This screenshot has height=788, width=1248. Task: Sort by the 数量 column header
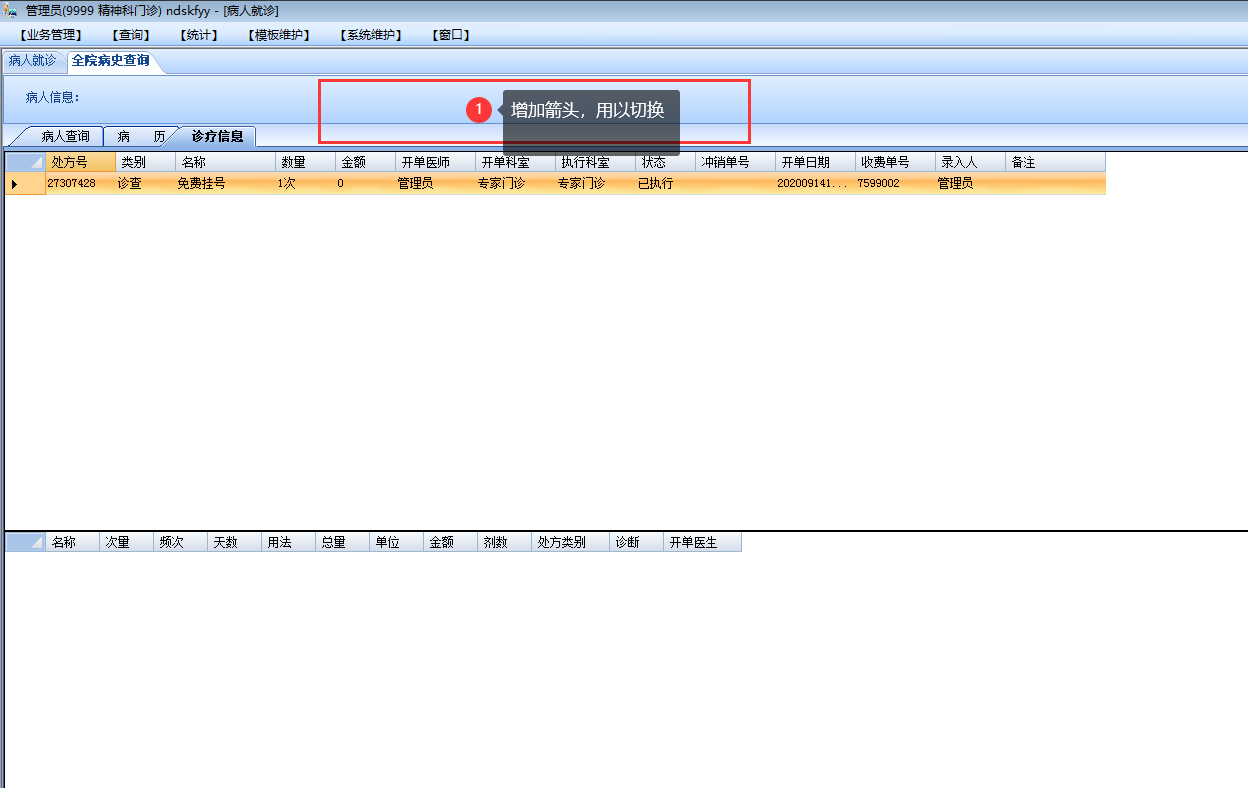(x=305, y=162)
